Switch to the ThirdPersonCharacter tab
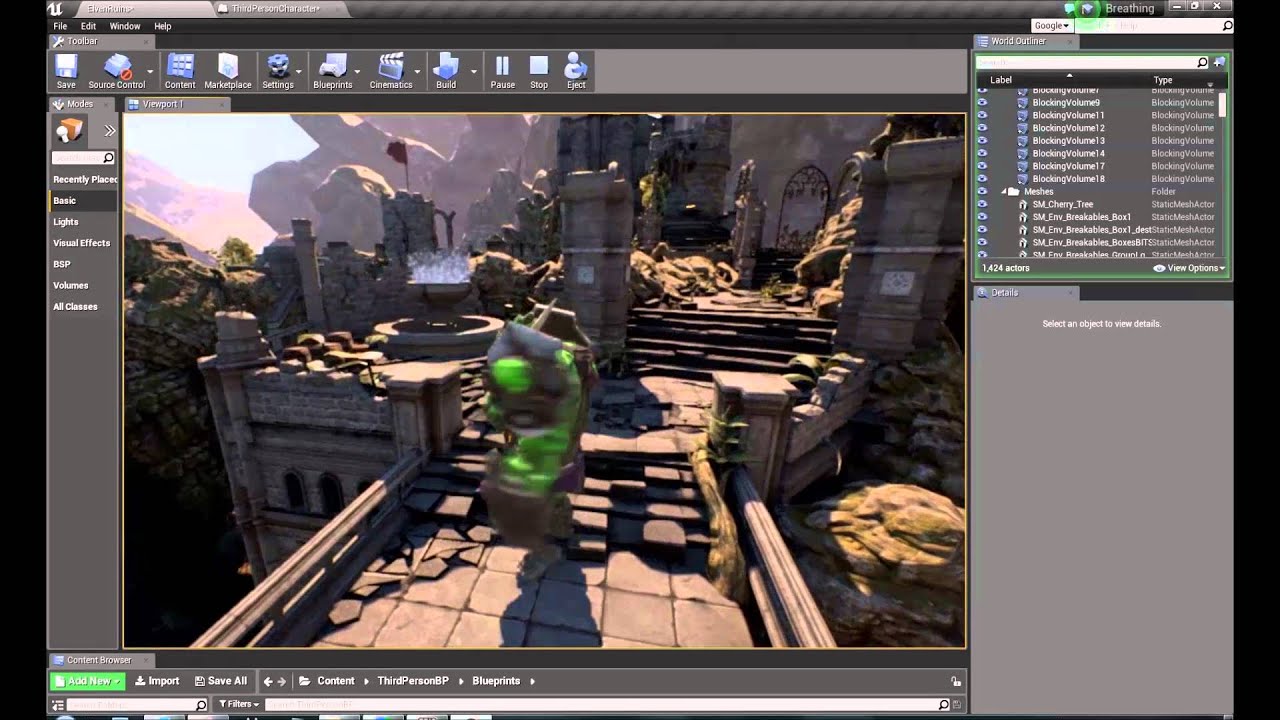 click(275, 8)
